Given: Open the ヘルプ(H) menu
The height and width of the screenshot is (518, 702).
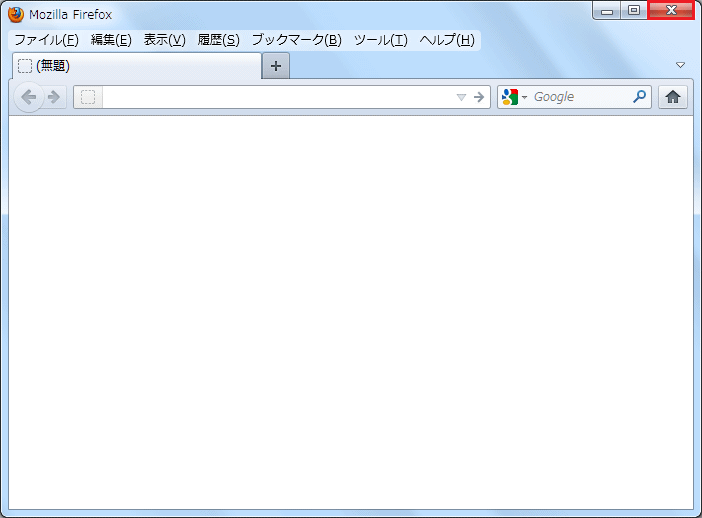Looking at the screenshot, I should point(447,40).
